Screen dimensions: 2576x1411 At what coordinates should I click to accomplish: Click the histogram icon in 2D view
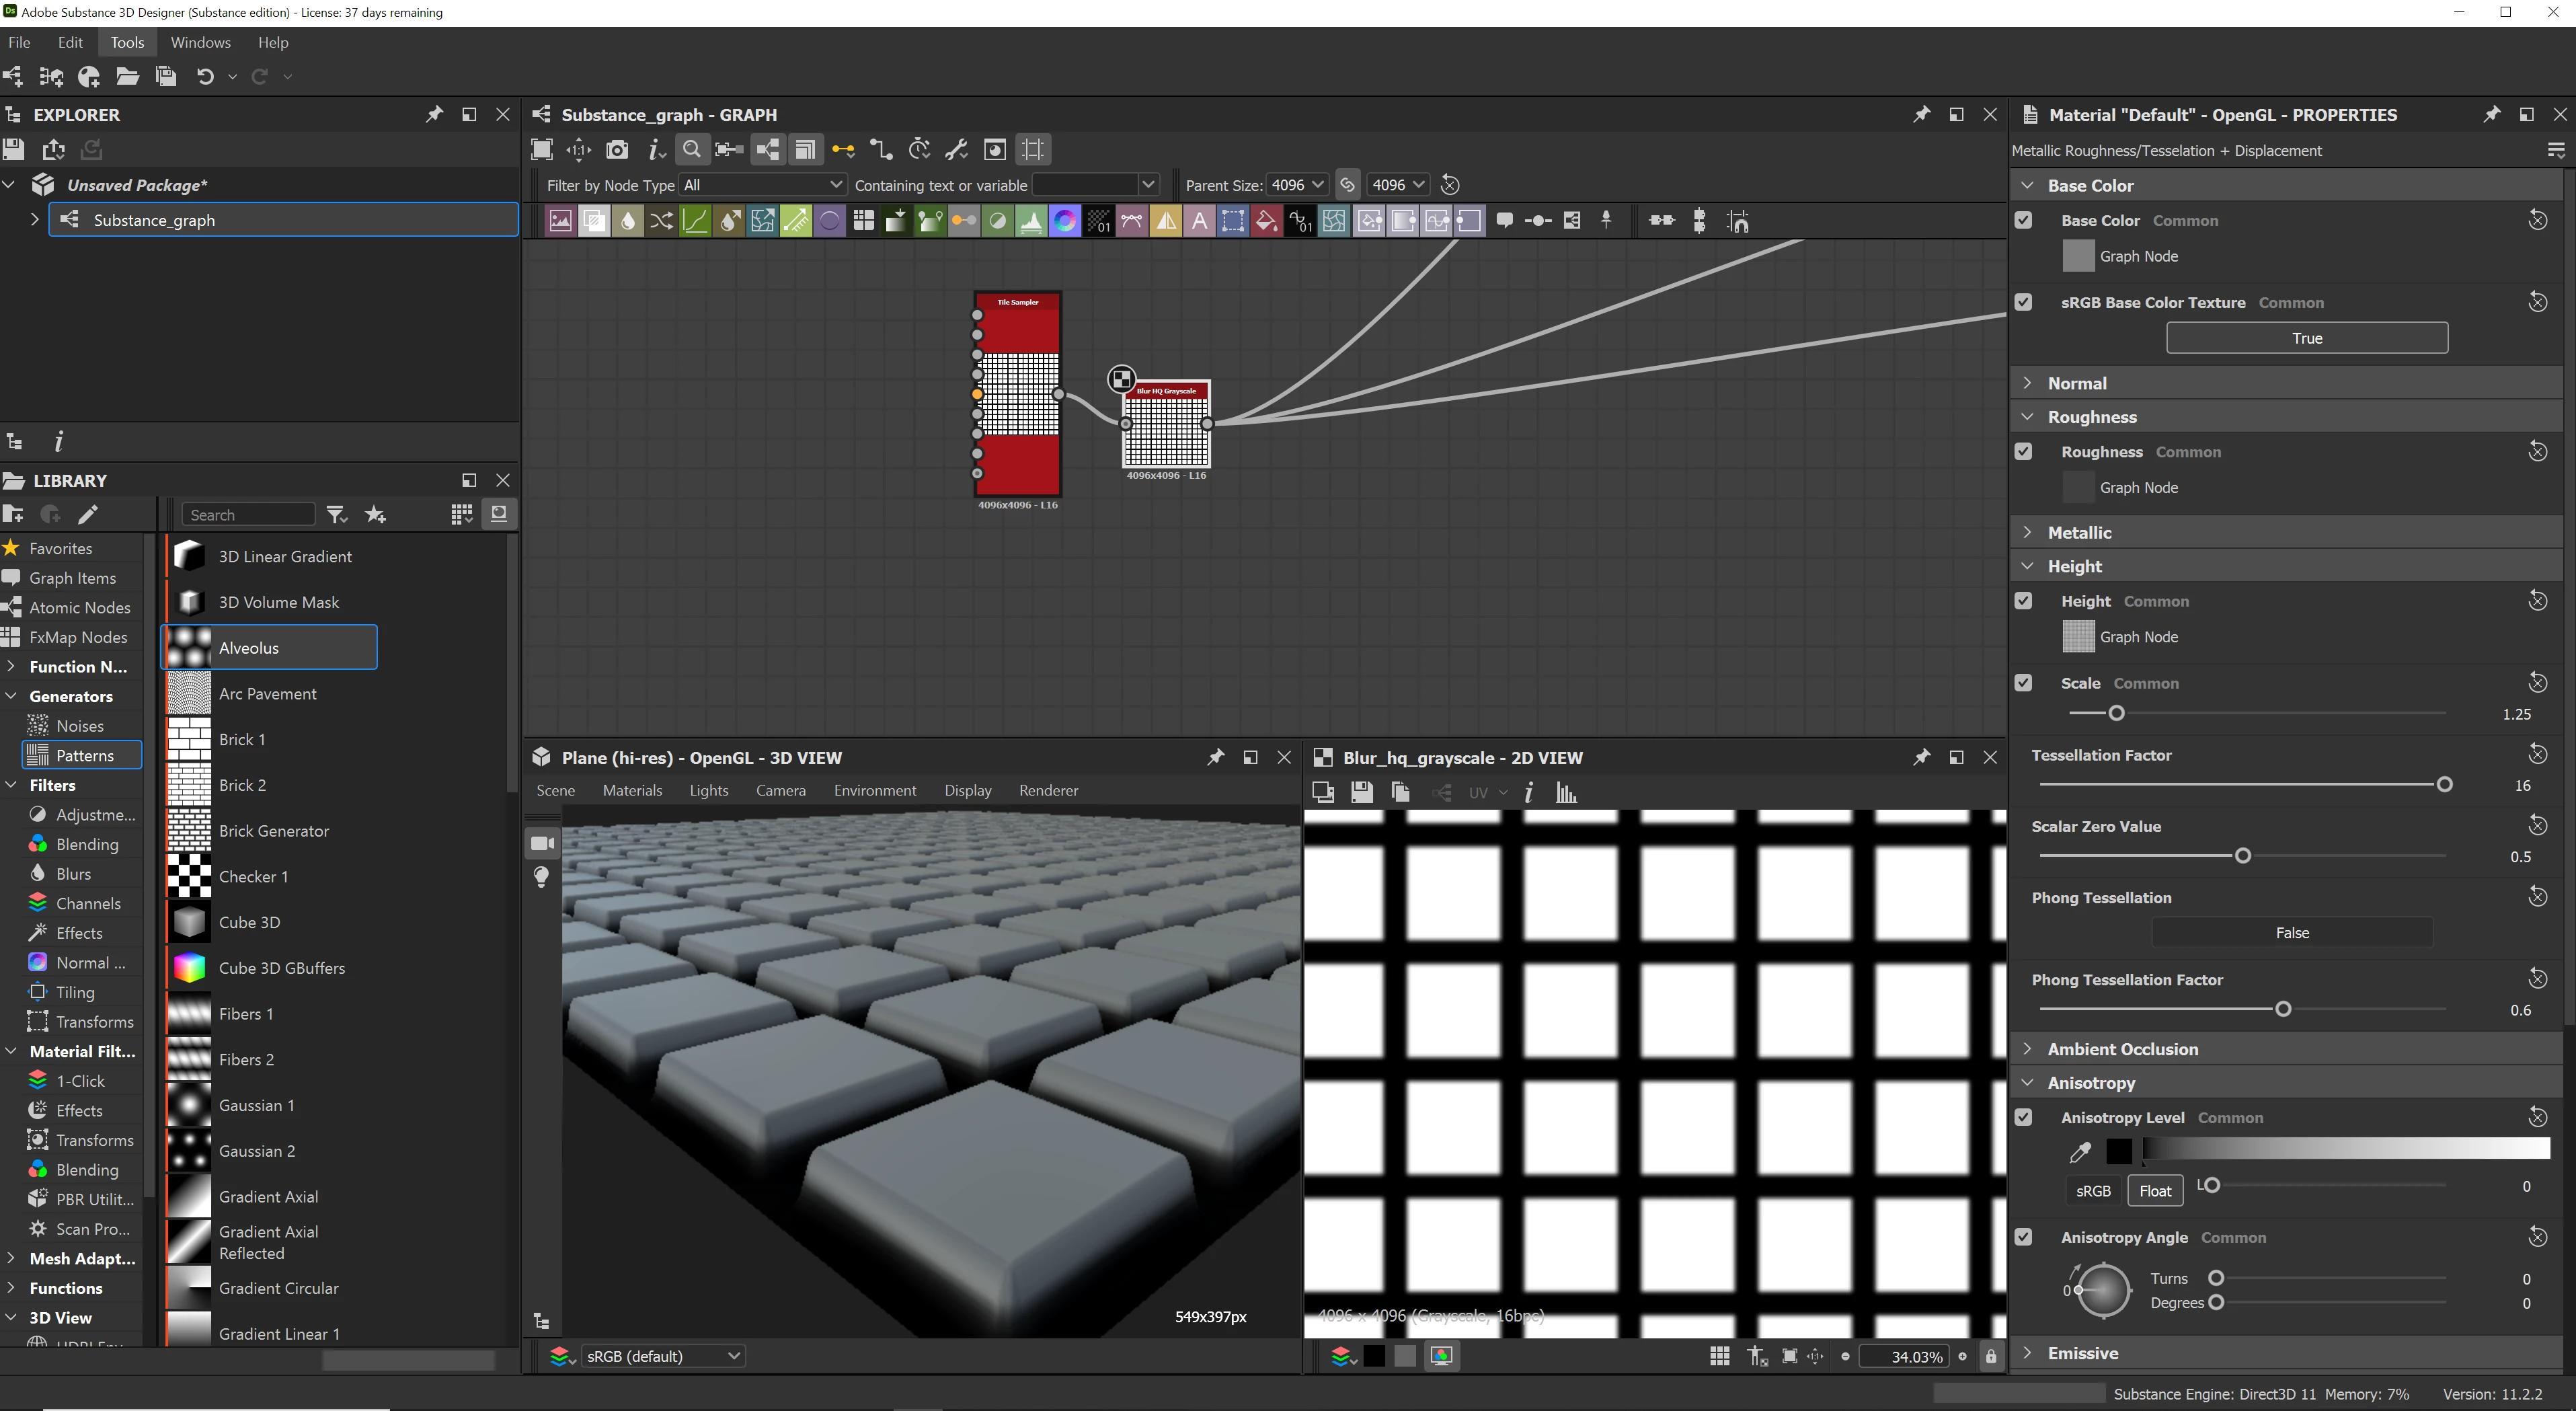coord(1566,792)
